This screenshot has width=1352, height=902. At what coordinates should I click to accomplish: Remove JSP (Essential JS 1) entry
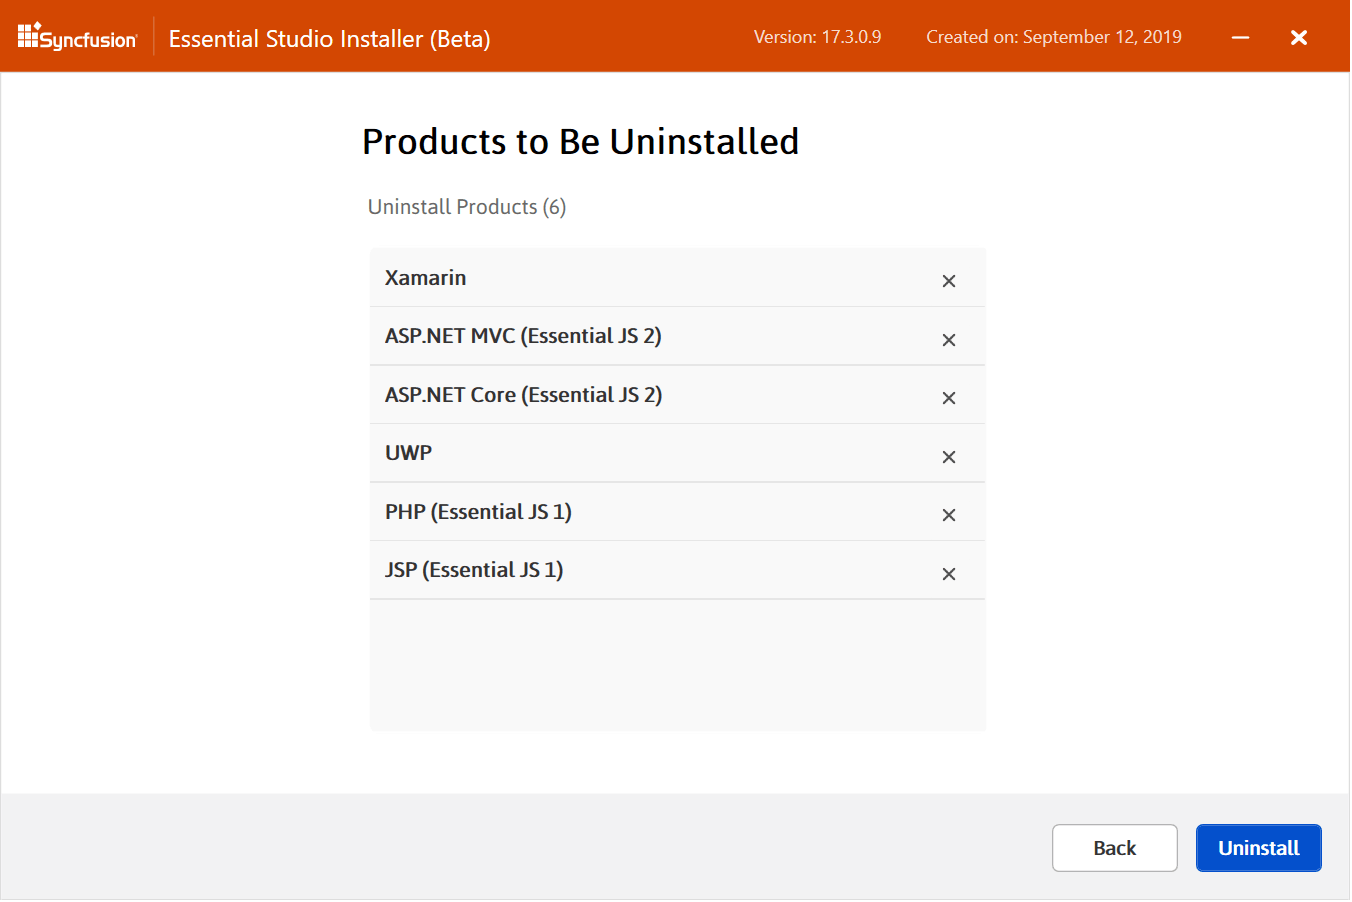tap(949, 574)
